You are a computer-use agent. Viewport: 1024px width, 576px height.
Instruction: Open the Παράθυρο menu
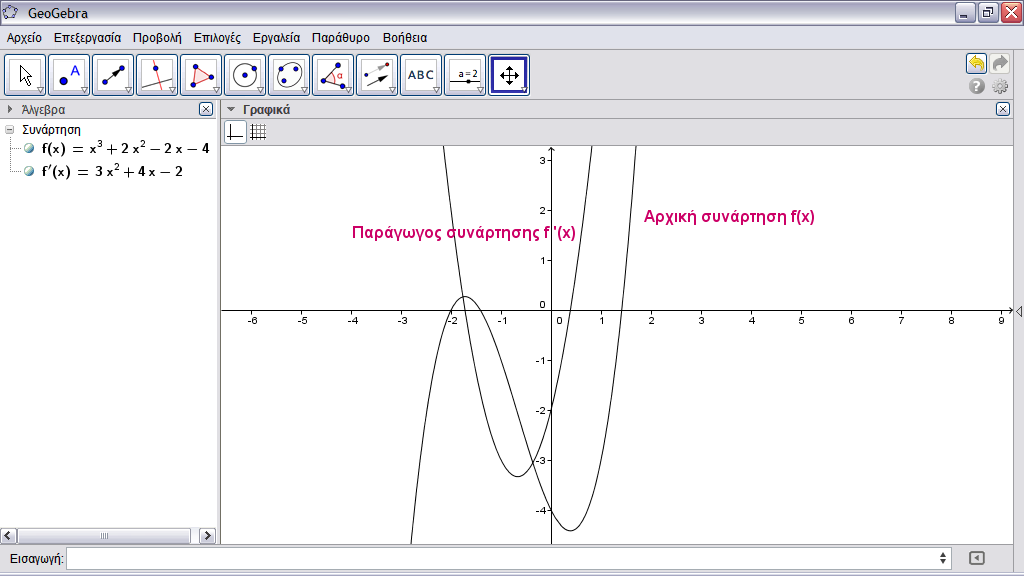pyautogui.click(x=341, y=38)
